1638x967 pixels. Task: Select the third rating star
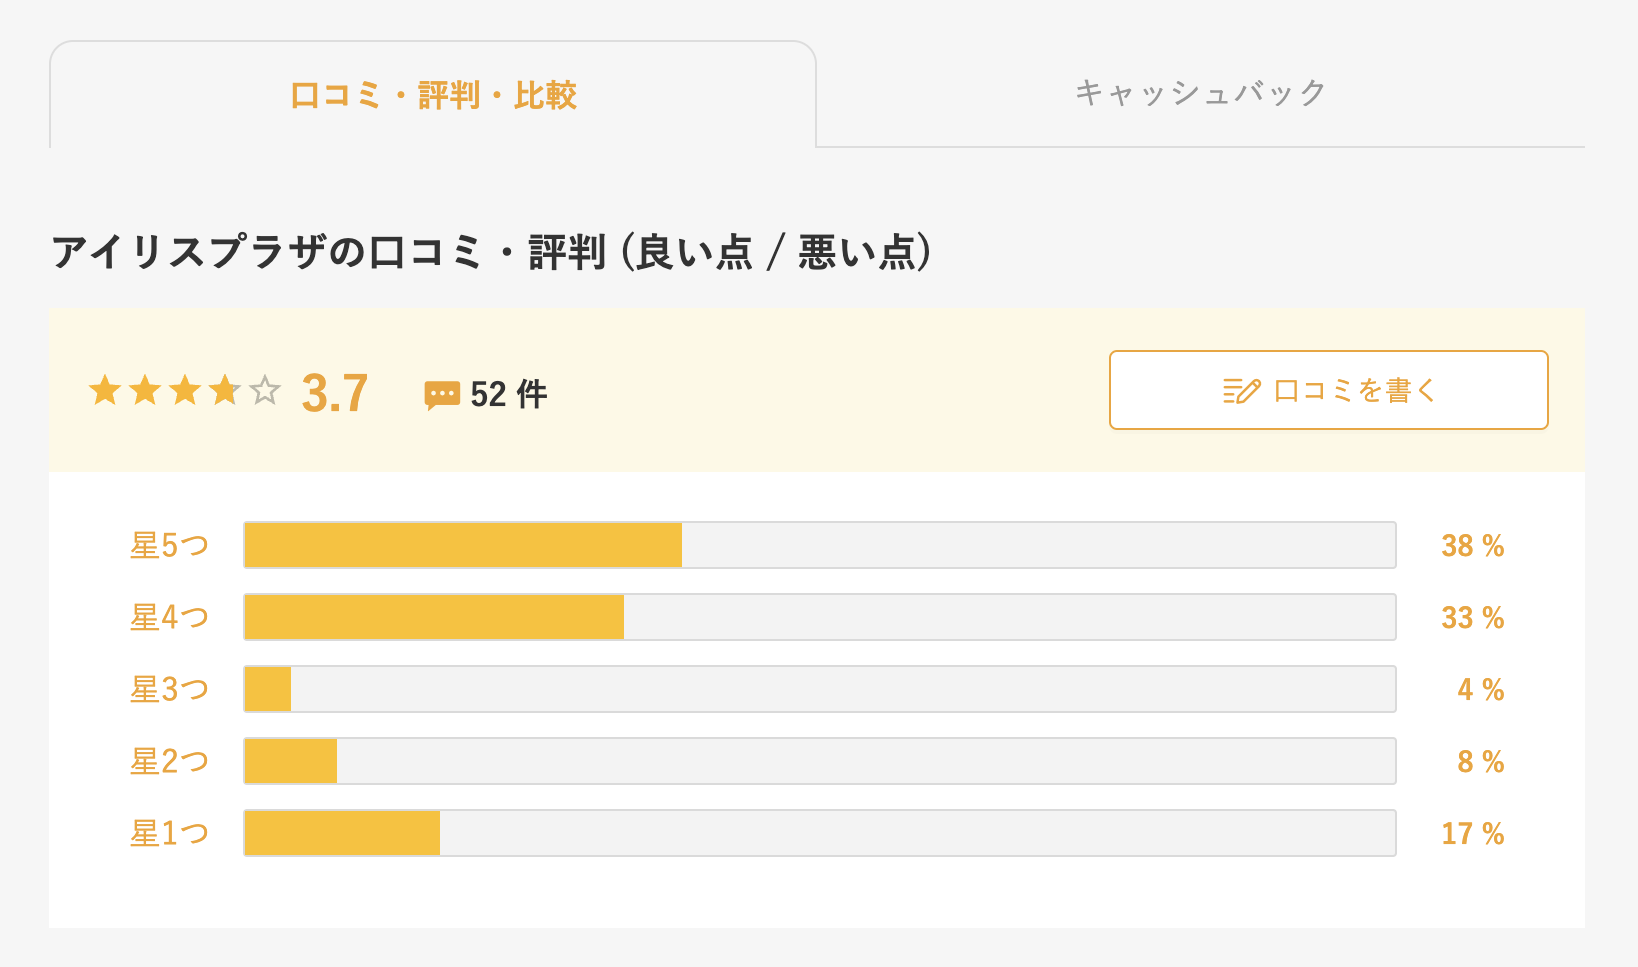coord(185,390)
